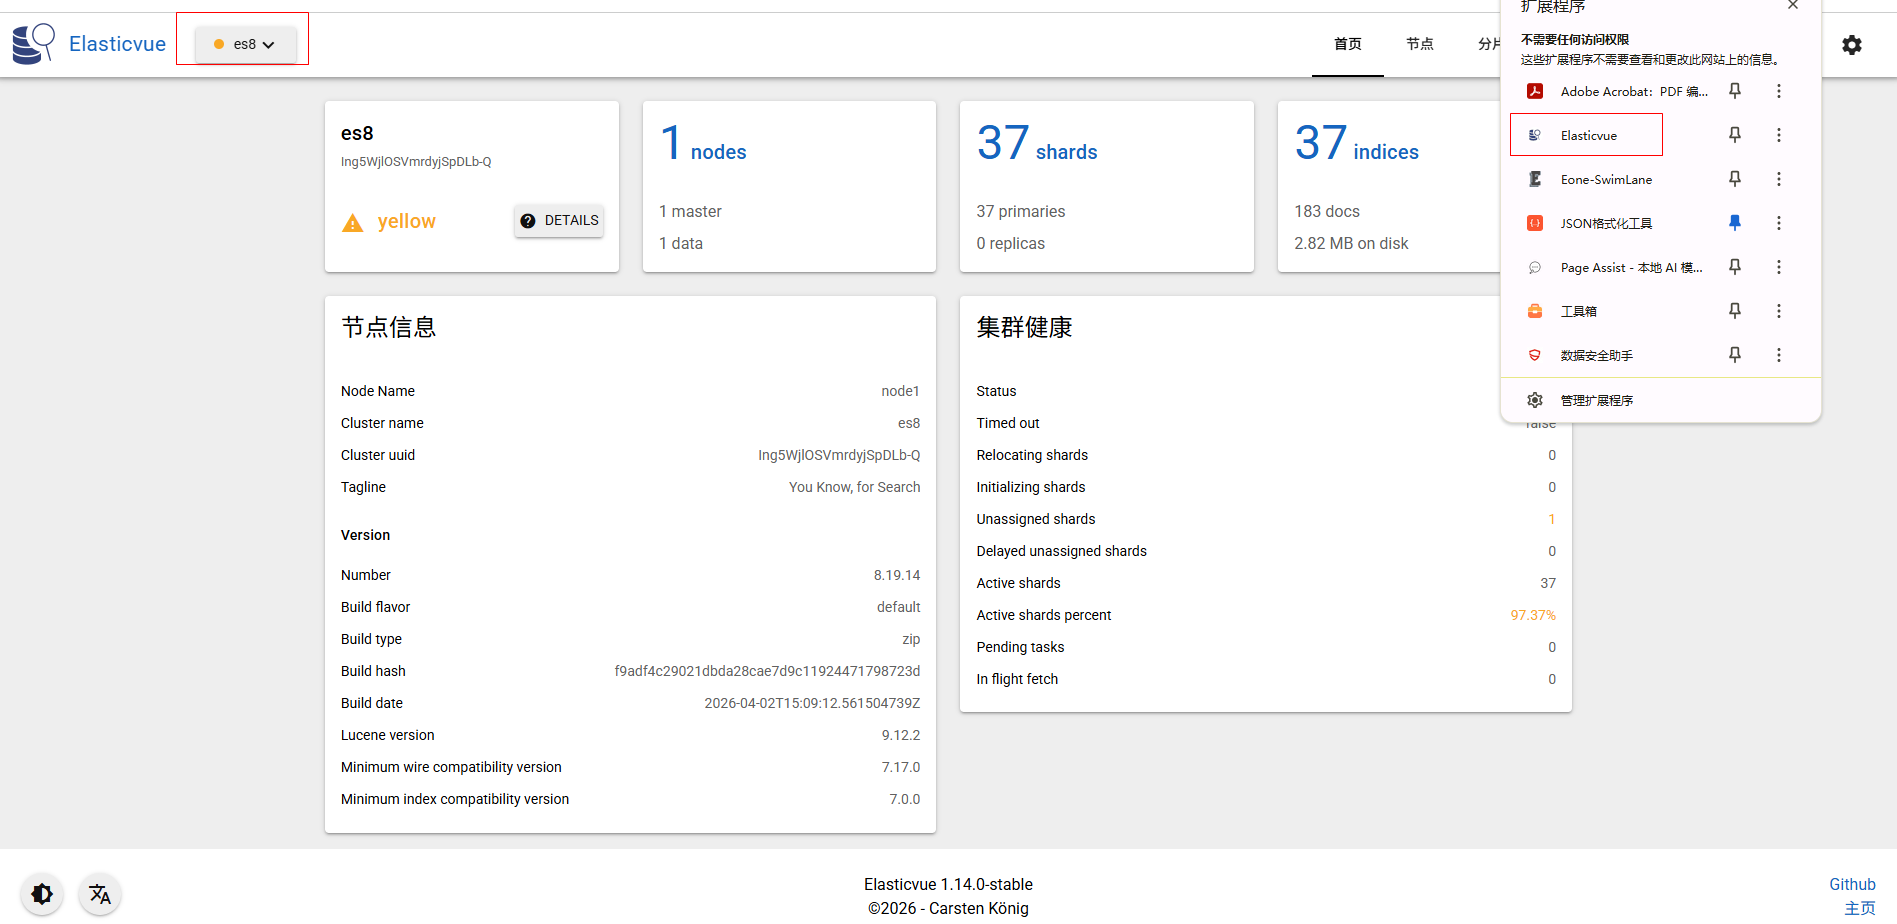Click the Unassigned shards value 1
This screenshot has width=1897, height=924.
[1552, 519]
